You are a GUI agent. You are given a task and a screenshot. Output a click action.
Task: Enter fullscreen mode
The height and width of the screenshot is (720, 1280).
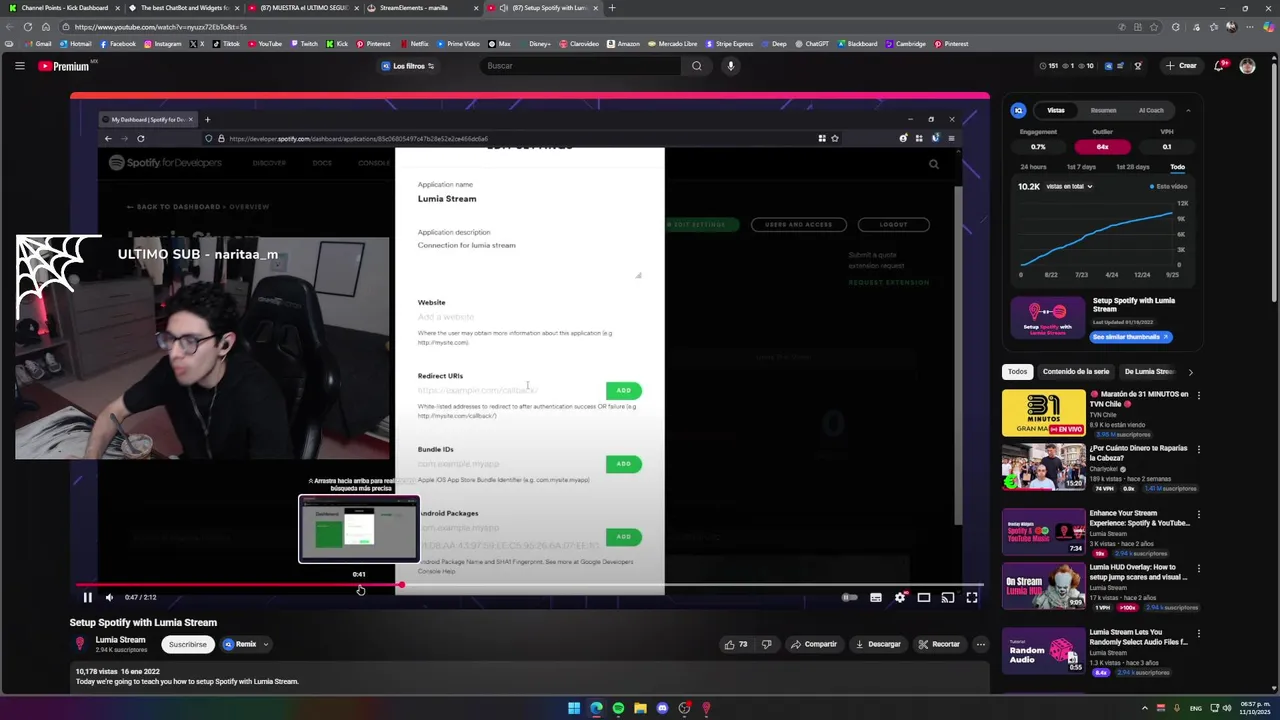[972, 597]
